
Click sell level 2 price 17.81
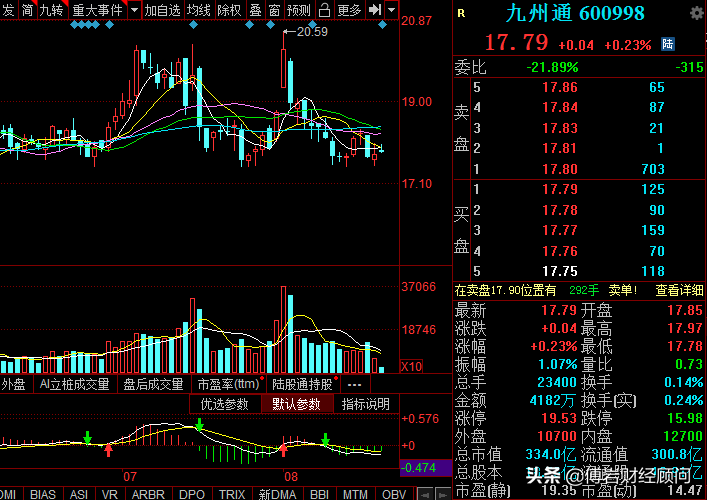click(560, 148)
